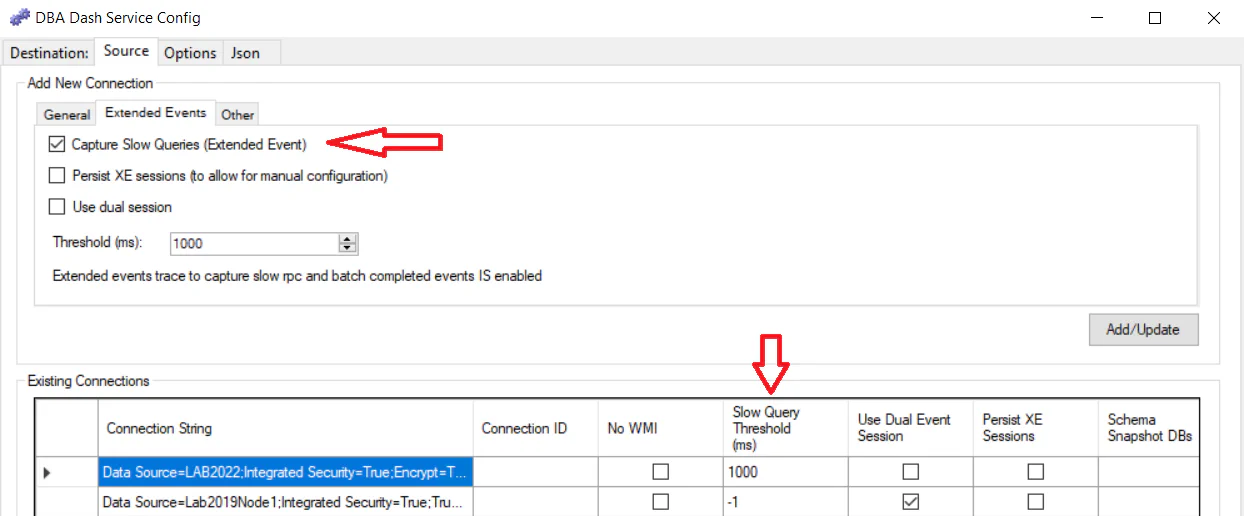Click the Threshold (ms) input field
The width and height of the screenshot is (1244, 516).
(254, 243)
